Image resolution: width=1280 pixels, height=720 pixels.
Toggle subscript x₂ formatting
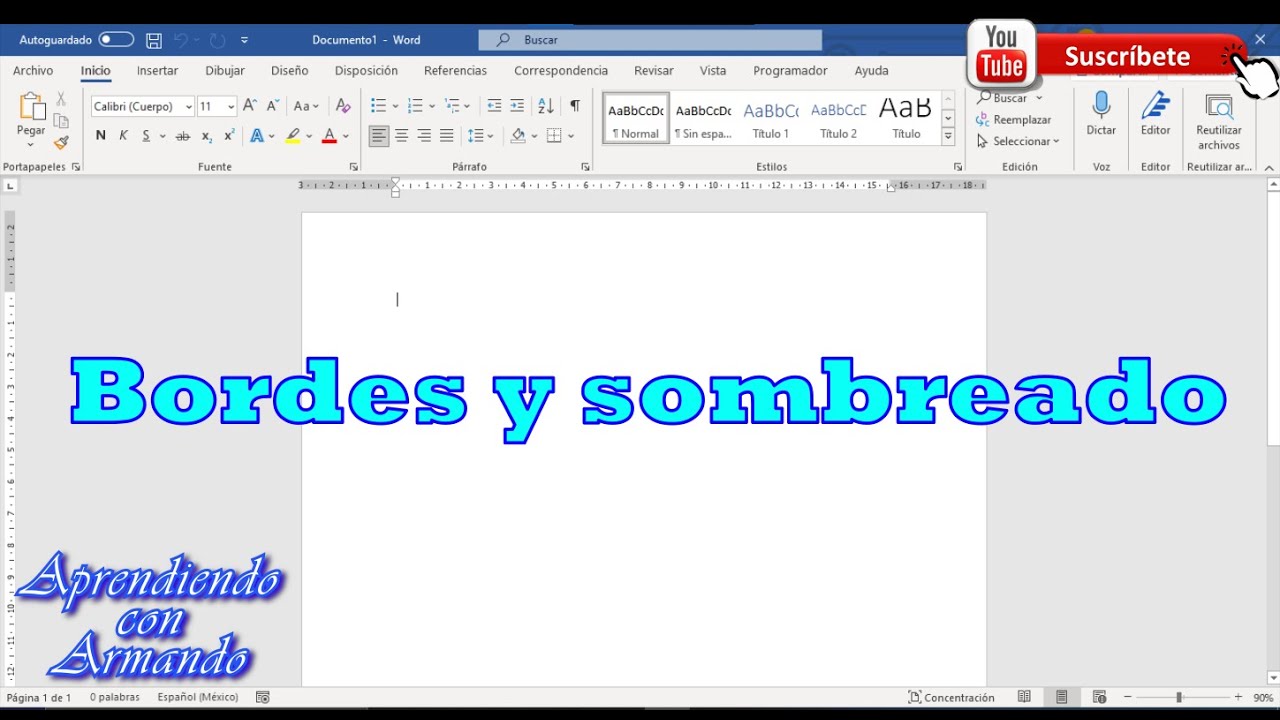(206, 136)
